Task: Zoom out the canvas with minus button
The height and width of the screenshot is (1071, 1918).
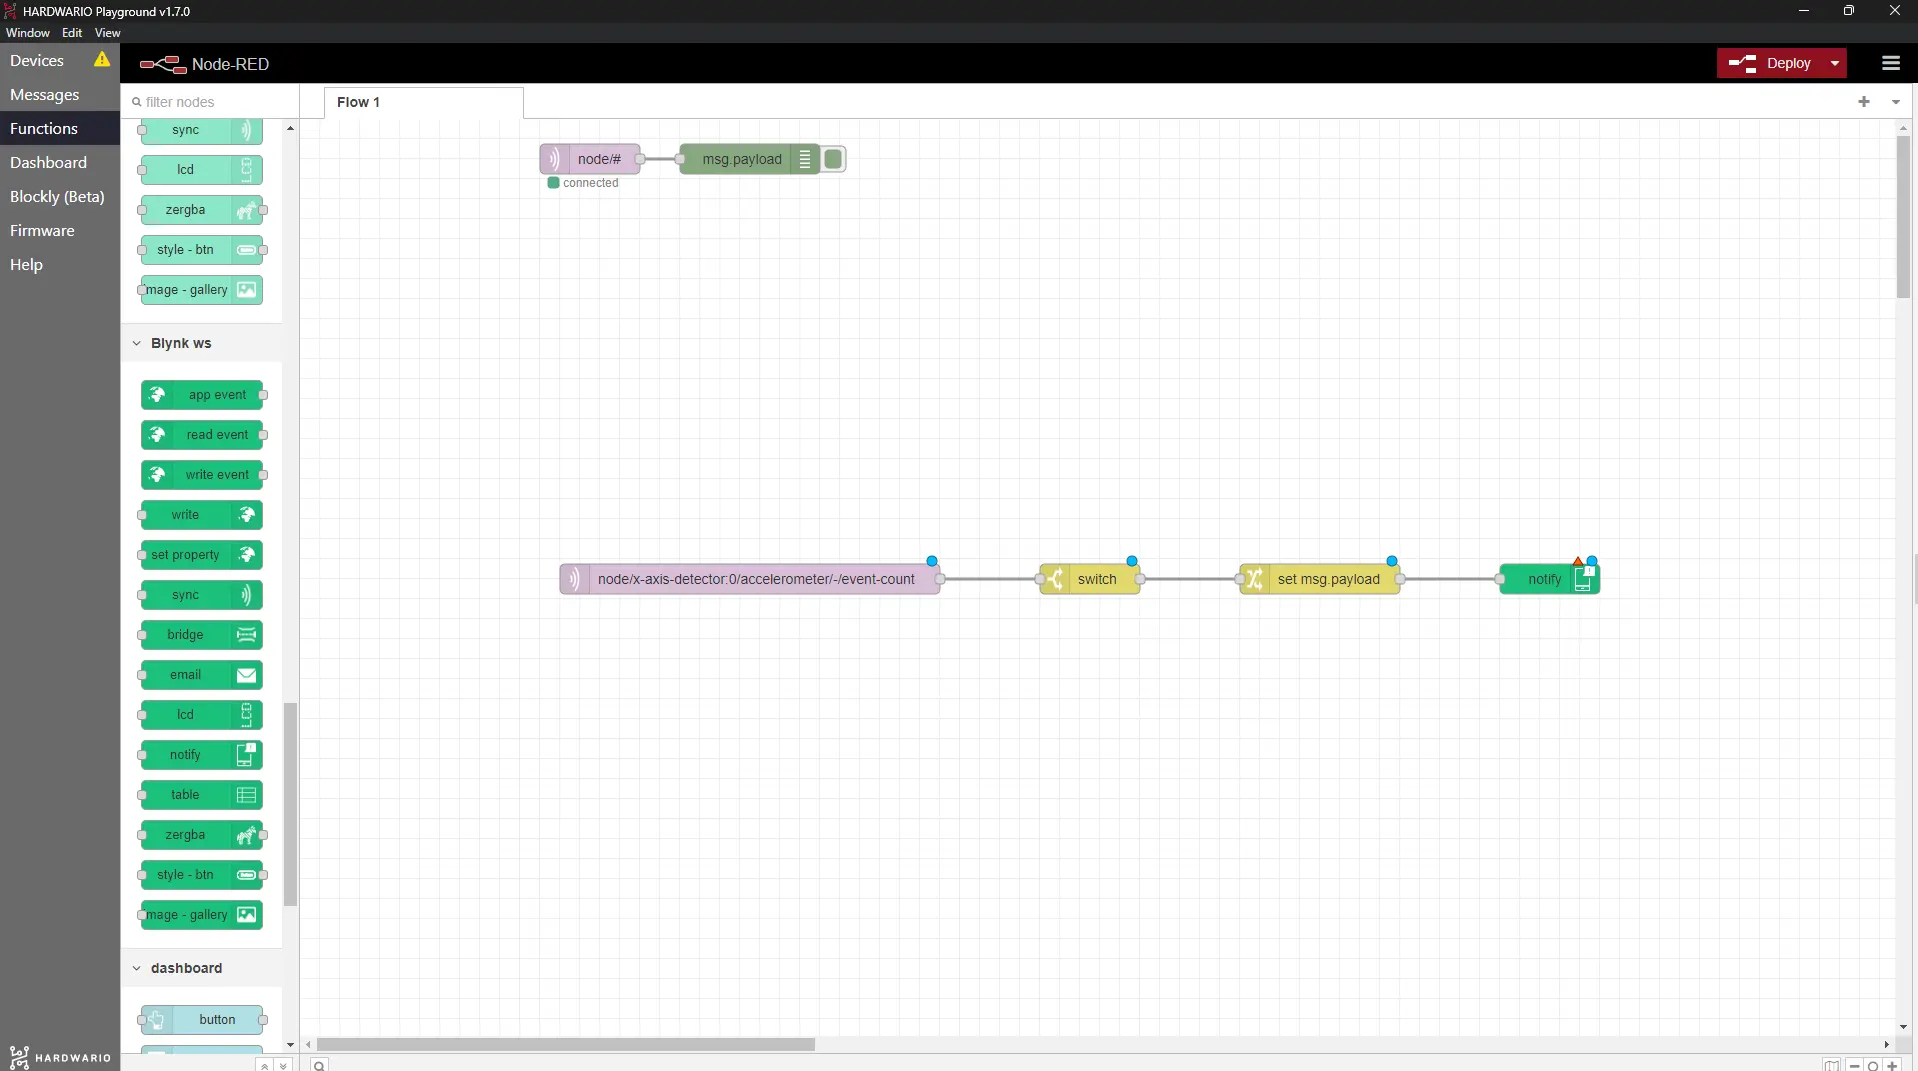Action: tap(1854, 1065)
